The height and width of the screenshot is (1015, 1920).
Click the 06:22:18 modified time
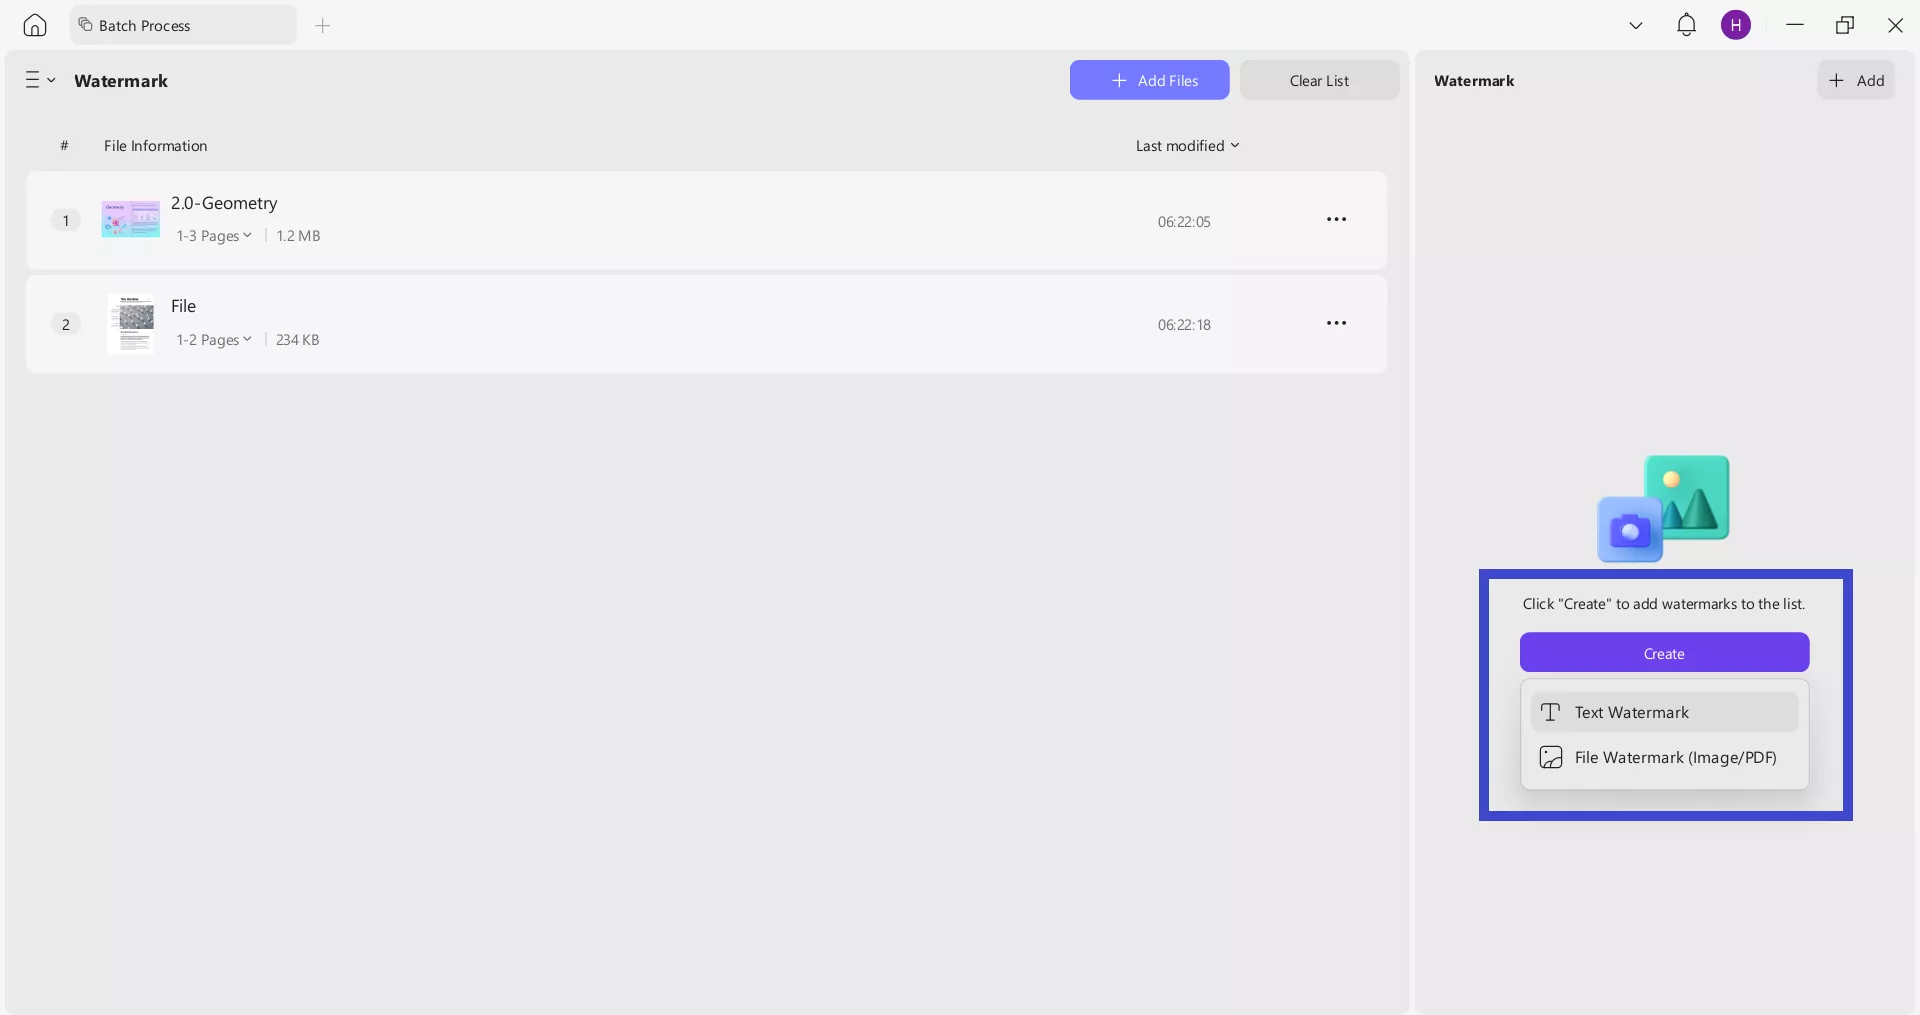tap(1184, 325)
